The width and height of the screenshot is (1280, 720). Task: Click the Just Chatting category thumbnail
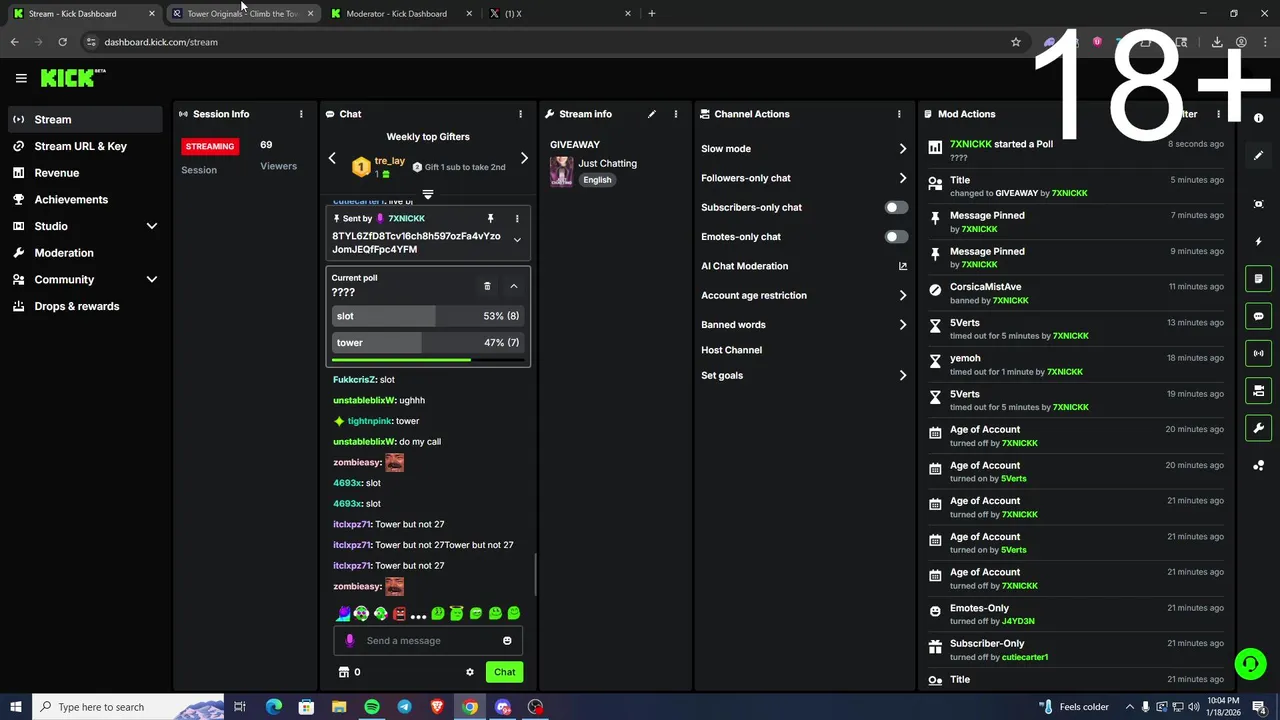(x=562, y=171)
